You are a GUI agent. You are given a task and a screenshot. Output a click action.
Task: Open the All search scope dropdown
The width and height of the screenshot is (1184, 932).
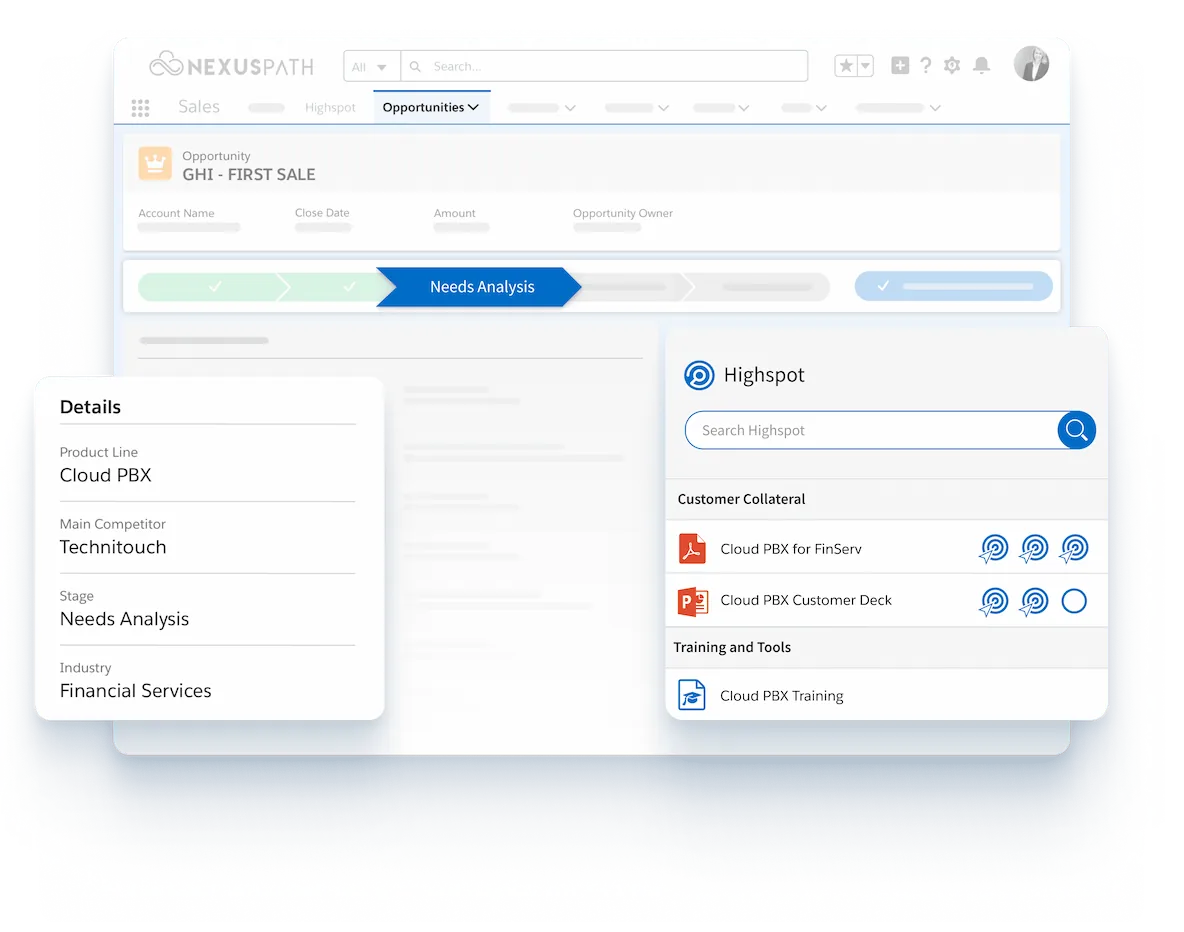(372, 66)
